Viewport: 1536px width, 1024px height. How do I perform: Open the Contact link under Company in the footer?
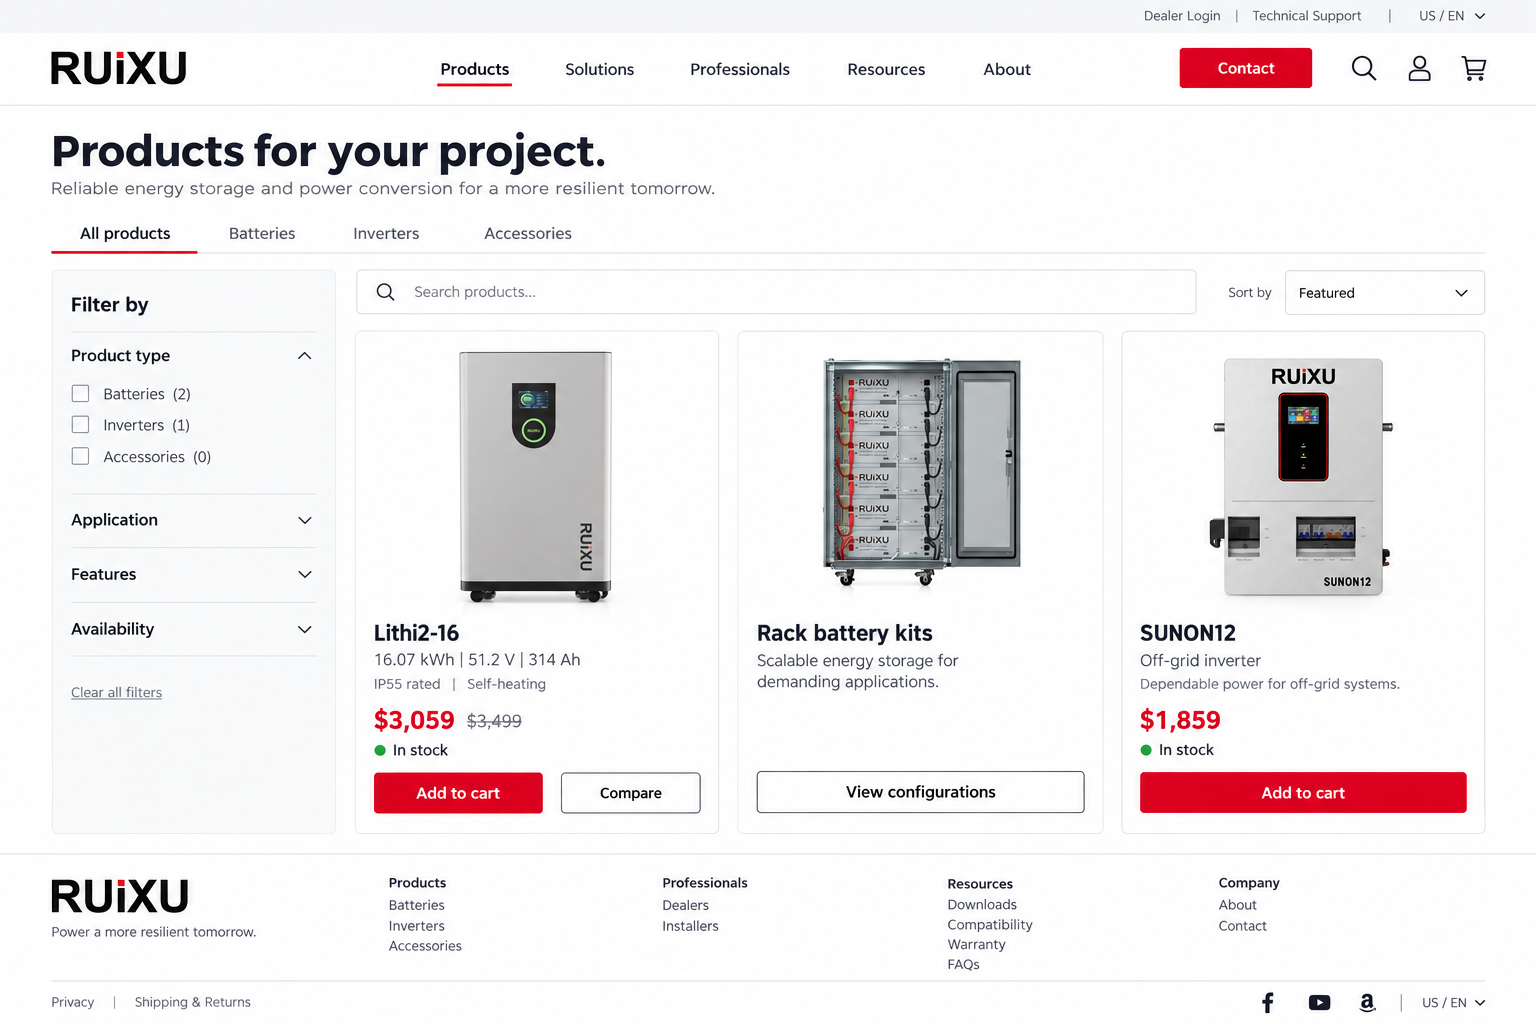[x=1242, y=926]
